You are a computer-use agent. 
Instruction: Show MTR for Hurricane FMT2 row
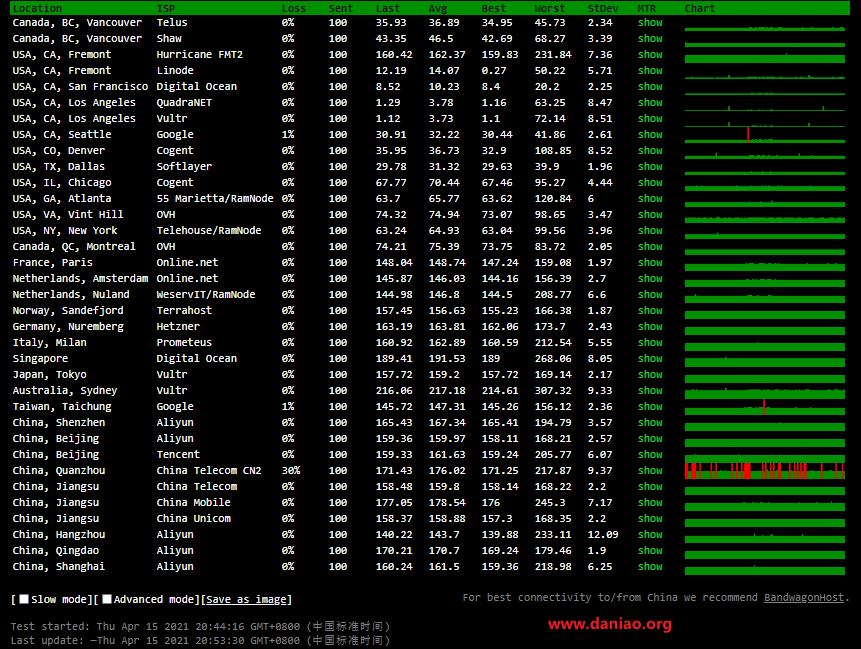coord(650,54)
